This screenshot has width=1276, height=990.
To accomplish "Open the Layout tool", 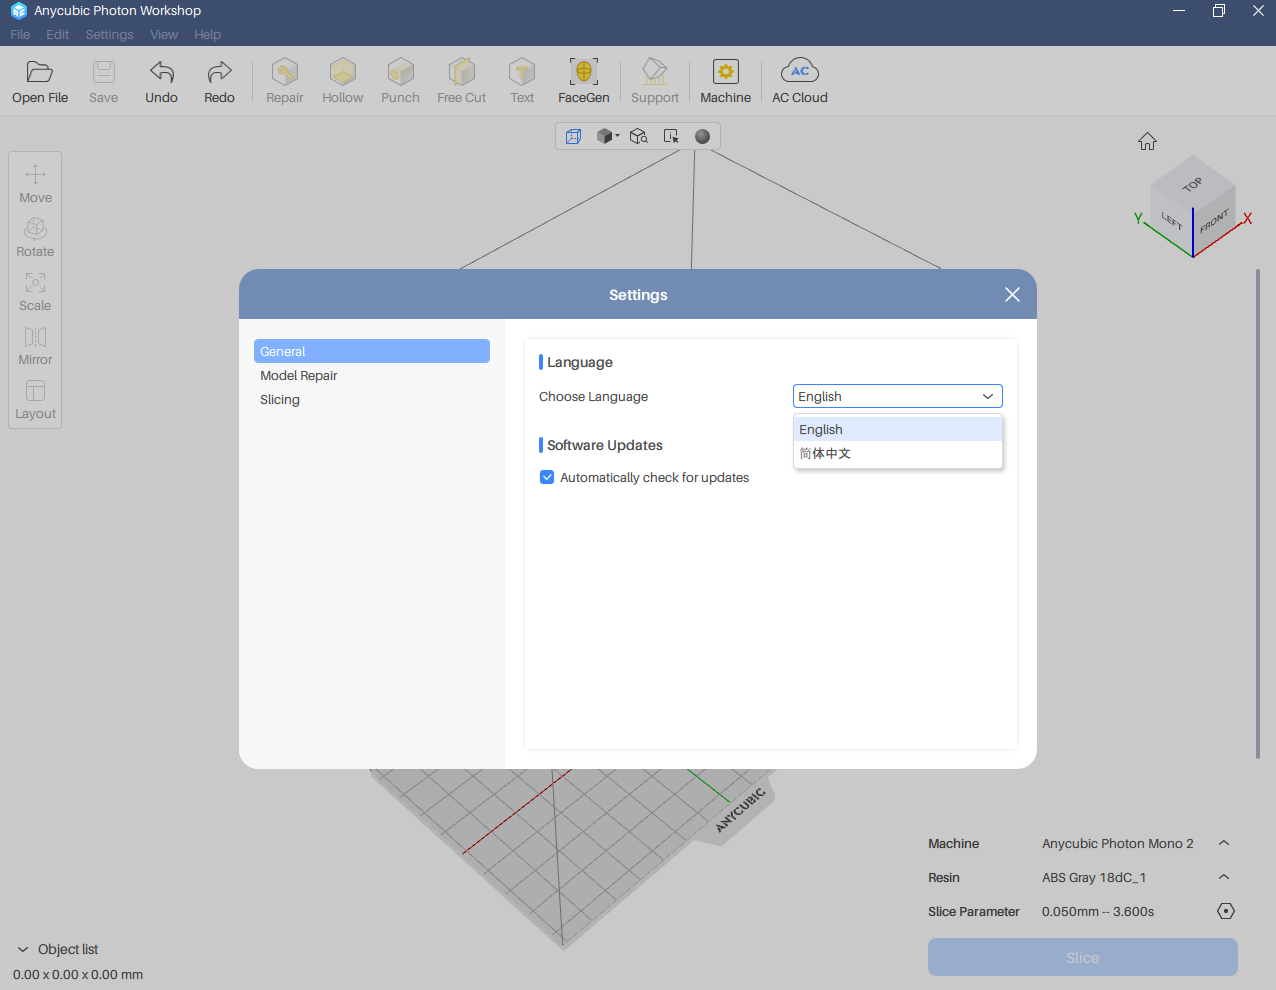I will tap(35, 400).
